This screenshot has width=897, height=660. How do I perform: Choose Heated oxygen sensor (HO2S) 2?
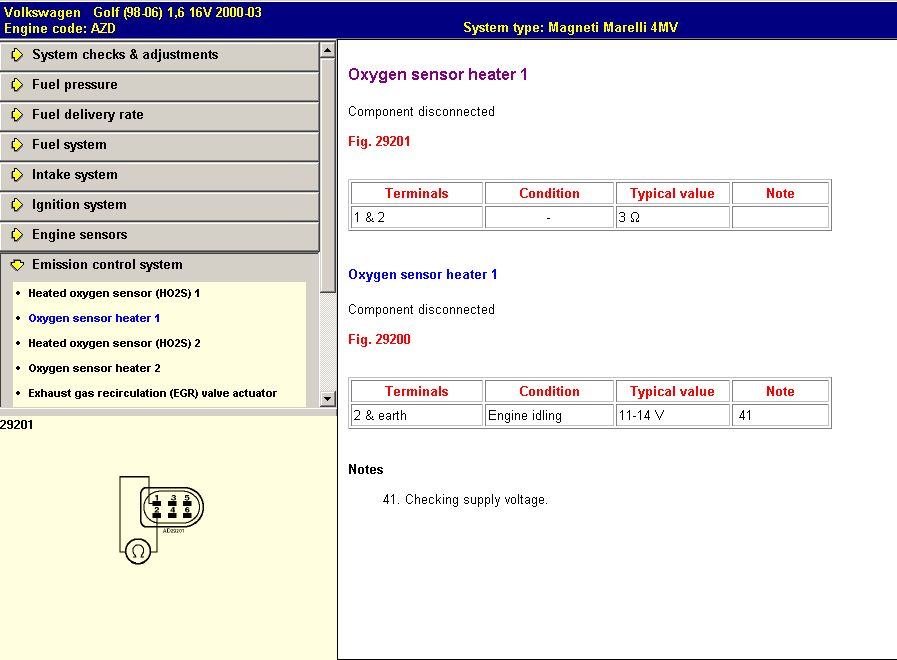tap(114, 343)
